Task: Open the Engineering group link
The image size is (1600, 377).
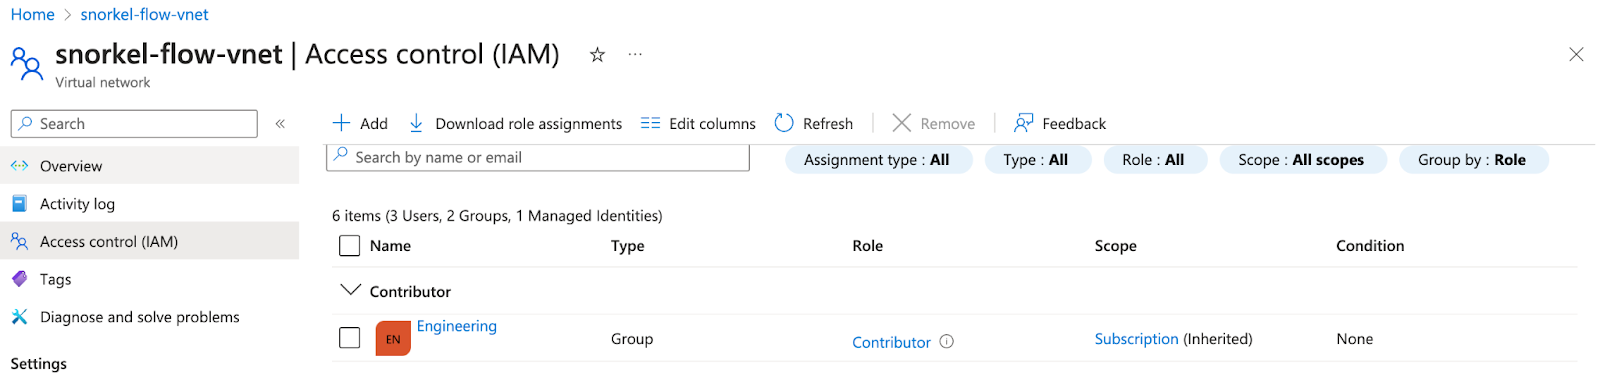Action: (x=457, y=326)
